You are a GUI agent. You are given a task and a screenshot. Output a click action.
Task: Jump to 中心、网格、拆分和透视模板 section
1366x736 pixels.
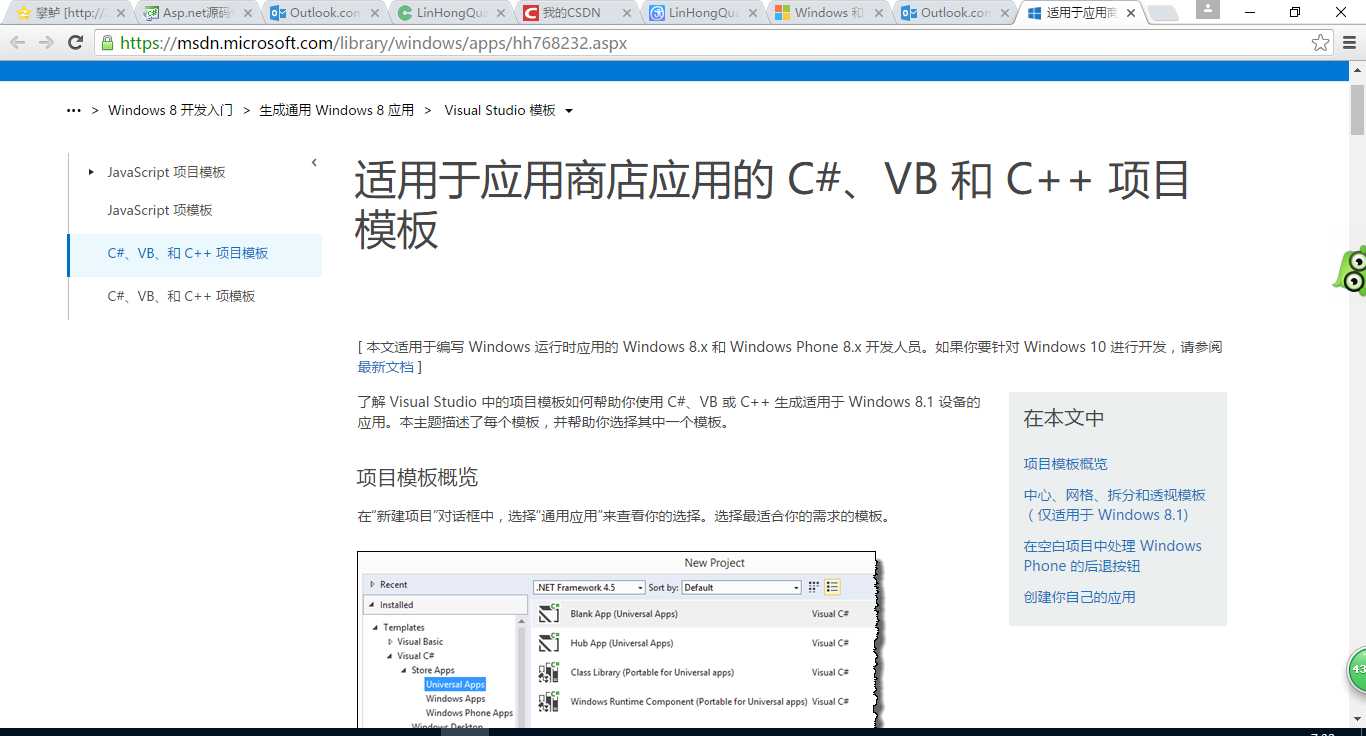1114,505
